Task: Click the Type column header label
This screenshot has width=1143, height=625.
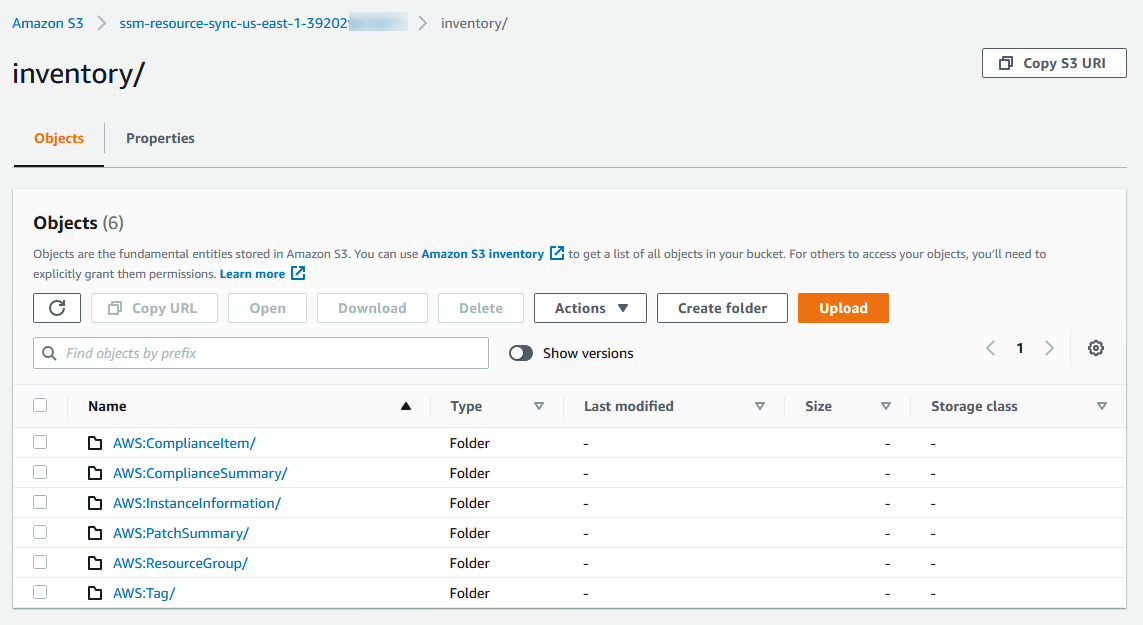Action: click(467, 406)
